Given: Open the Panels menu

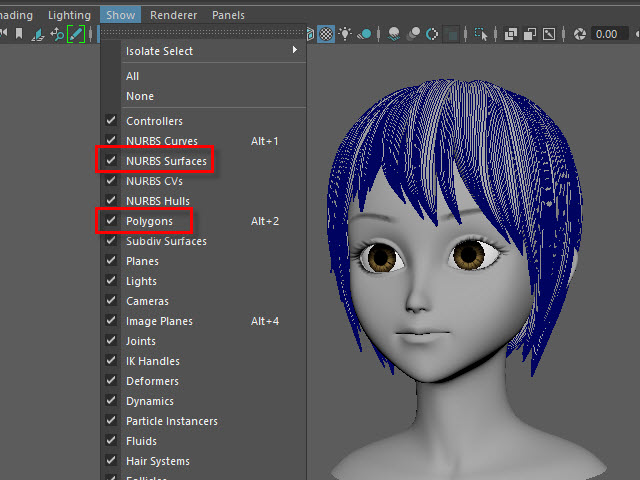Looking at the screenshot, I should [x=228, y=15].
